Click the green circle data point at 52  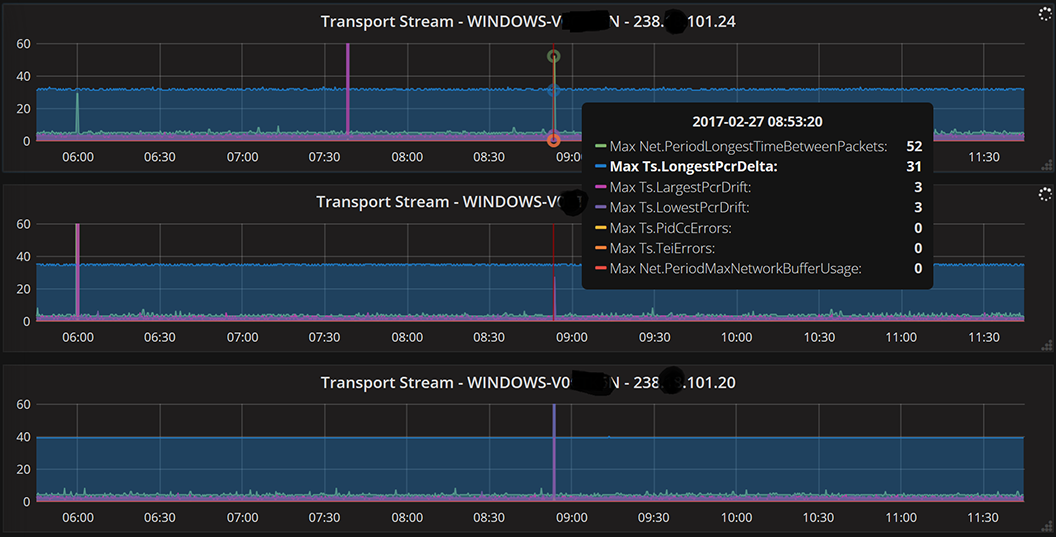[554, 56]
